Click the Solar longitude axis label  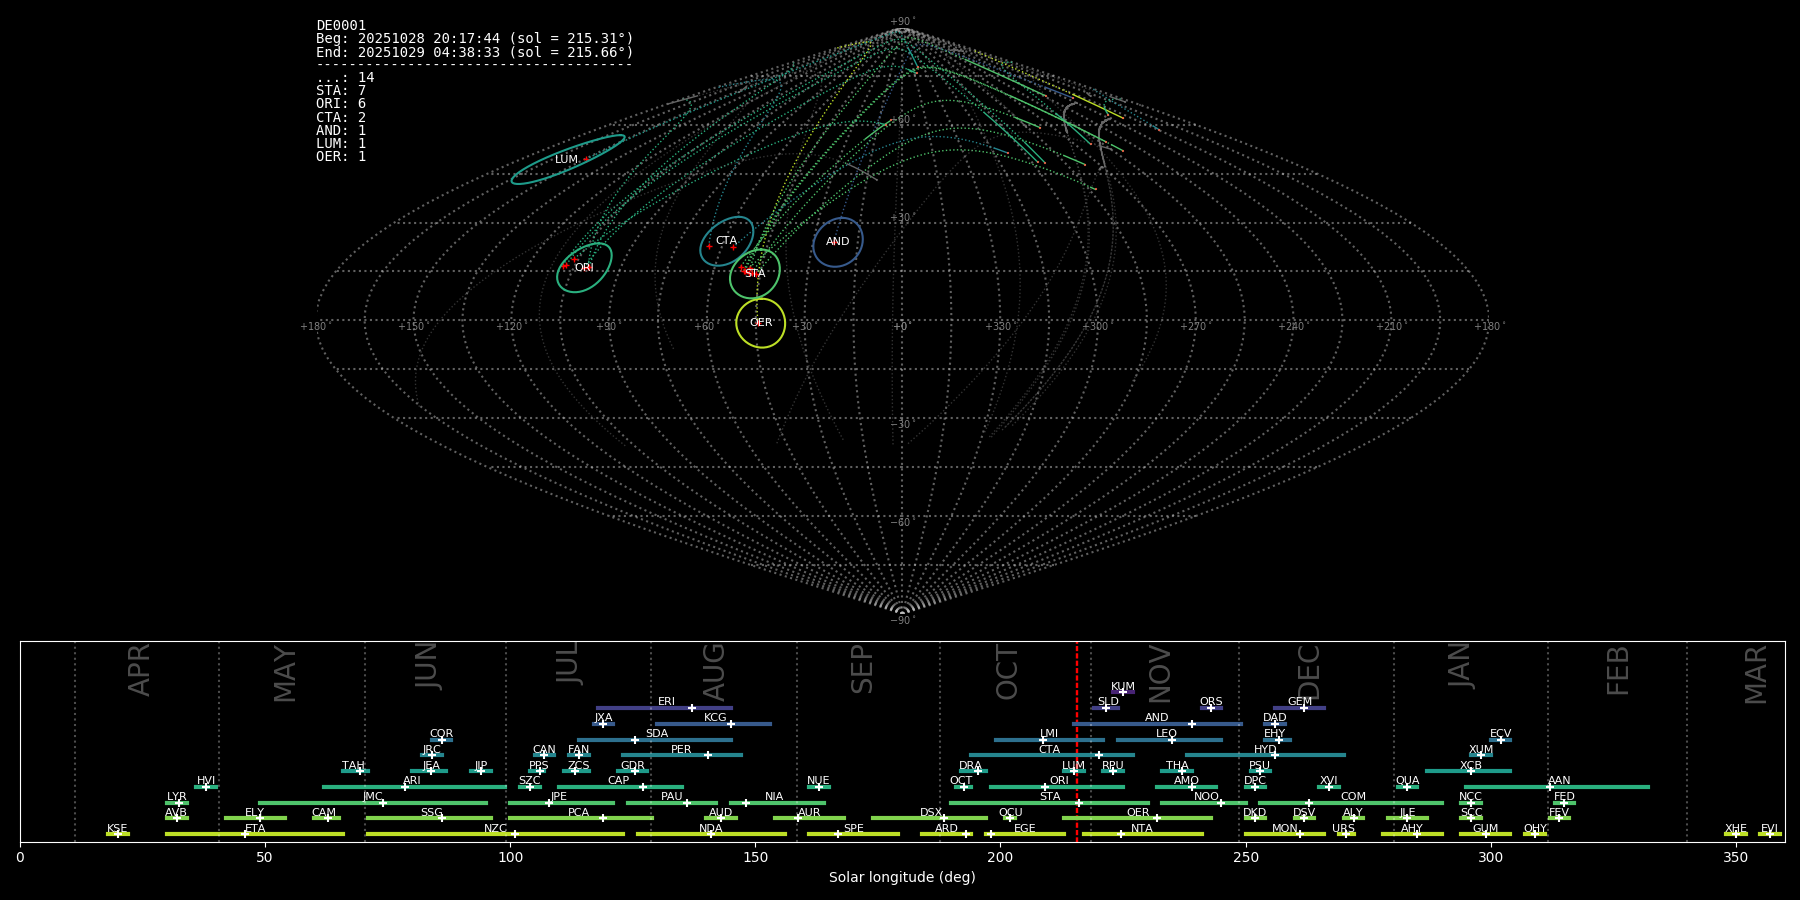tap(901, 877)
